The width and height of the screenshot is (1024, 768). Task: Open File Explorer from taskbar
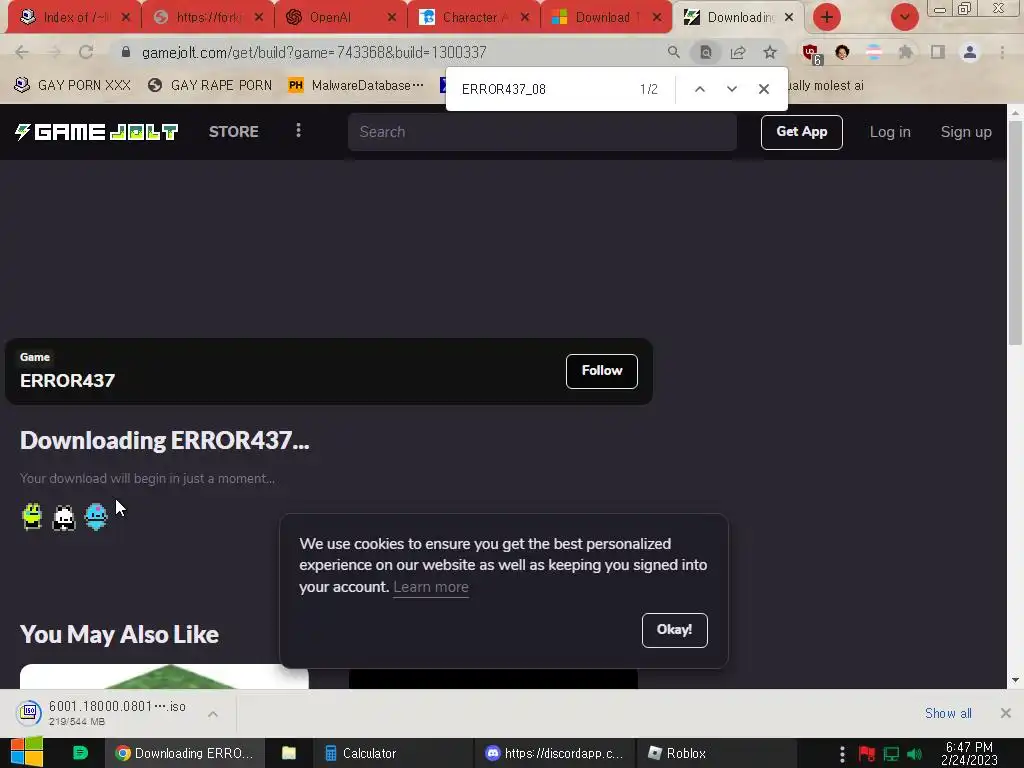coord(289,753)
